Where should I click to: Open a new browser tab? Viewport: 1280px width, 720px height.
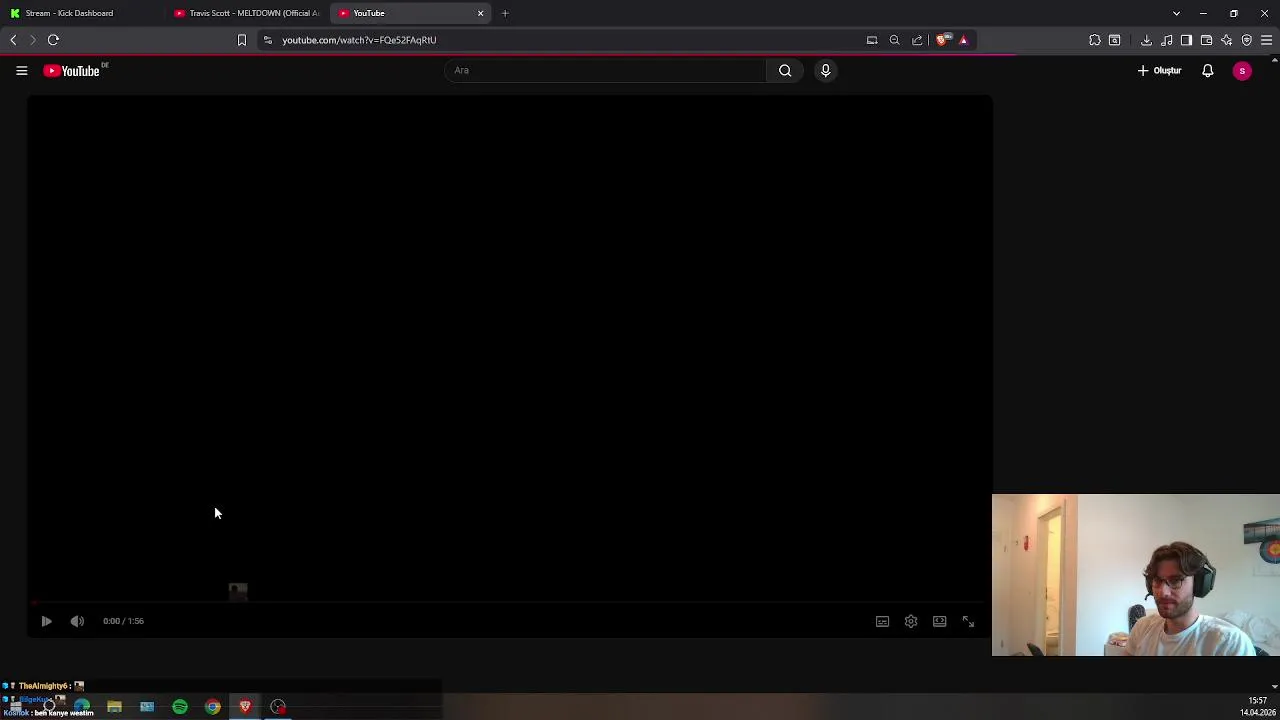[505, 13]
